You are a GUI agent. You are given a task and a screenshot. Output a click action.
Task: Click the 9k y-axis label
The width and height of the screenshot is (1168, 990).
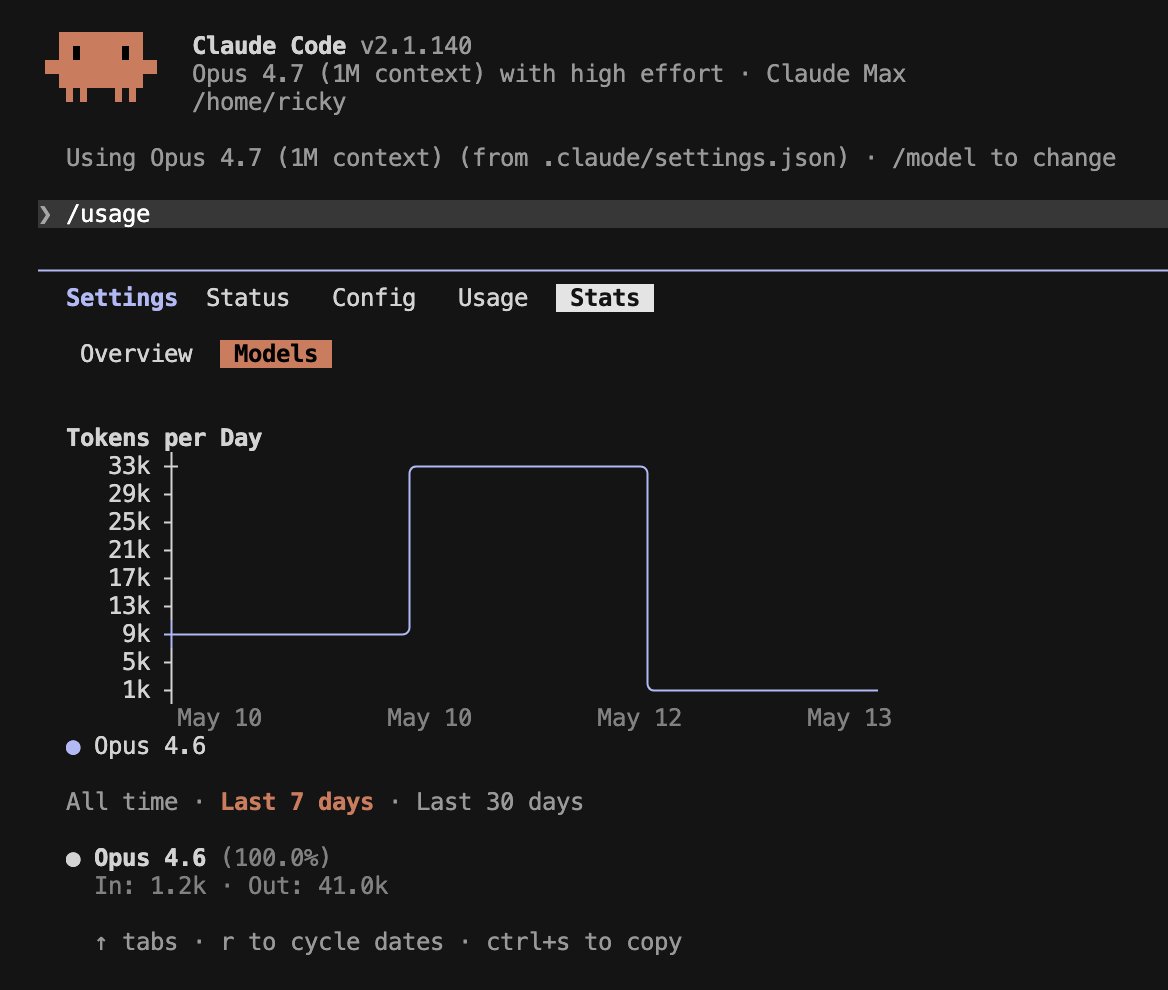coord(136,634)
